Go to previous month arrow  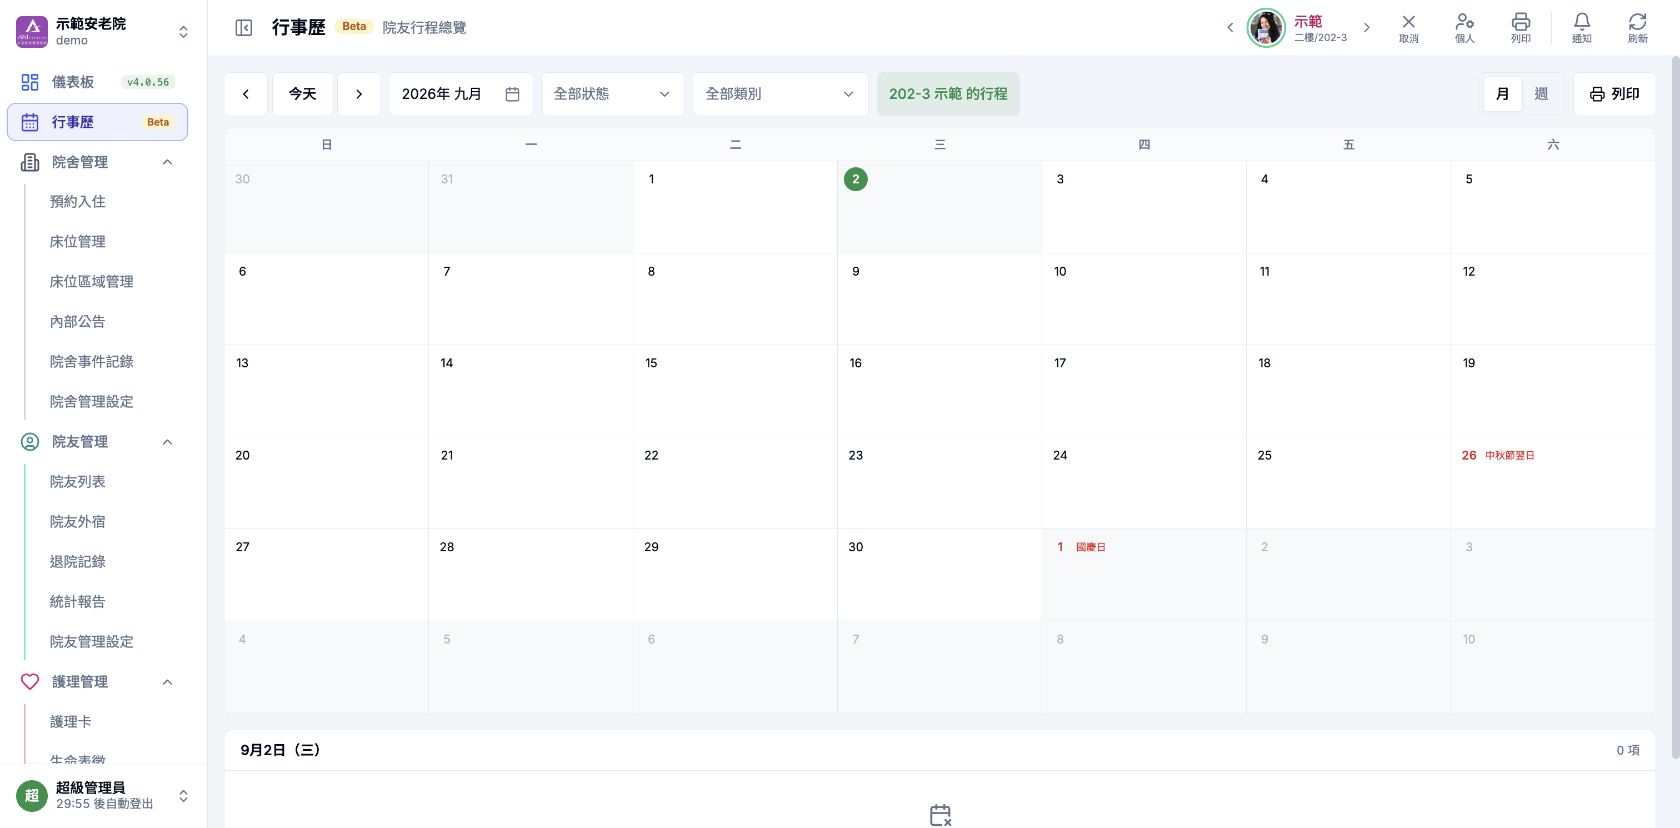click(246, 94)
